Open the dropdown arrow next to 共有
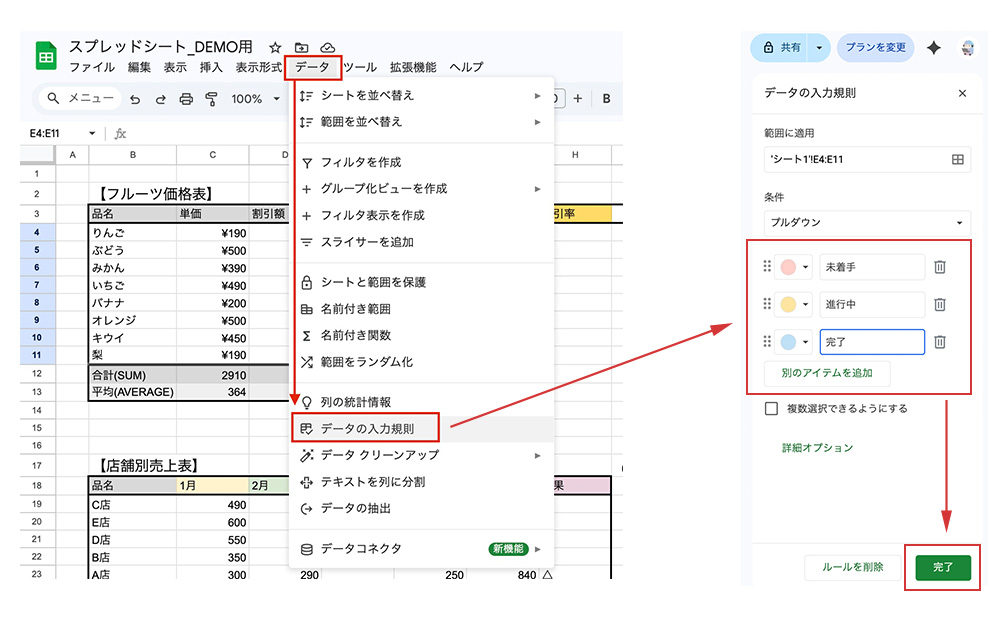 coord(820,48)
